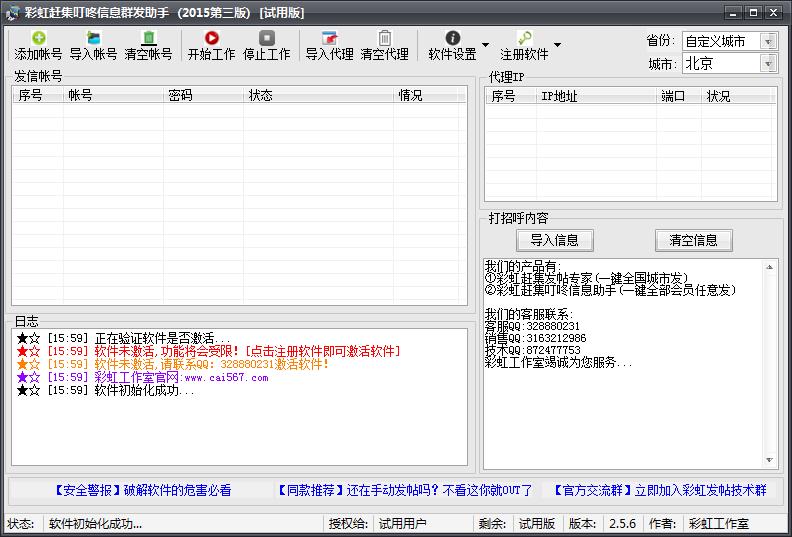Expand the 注册软件 dropdown arrow
792x537 pixels.
pyautogui.click(x=557, y=45)
